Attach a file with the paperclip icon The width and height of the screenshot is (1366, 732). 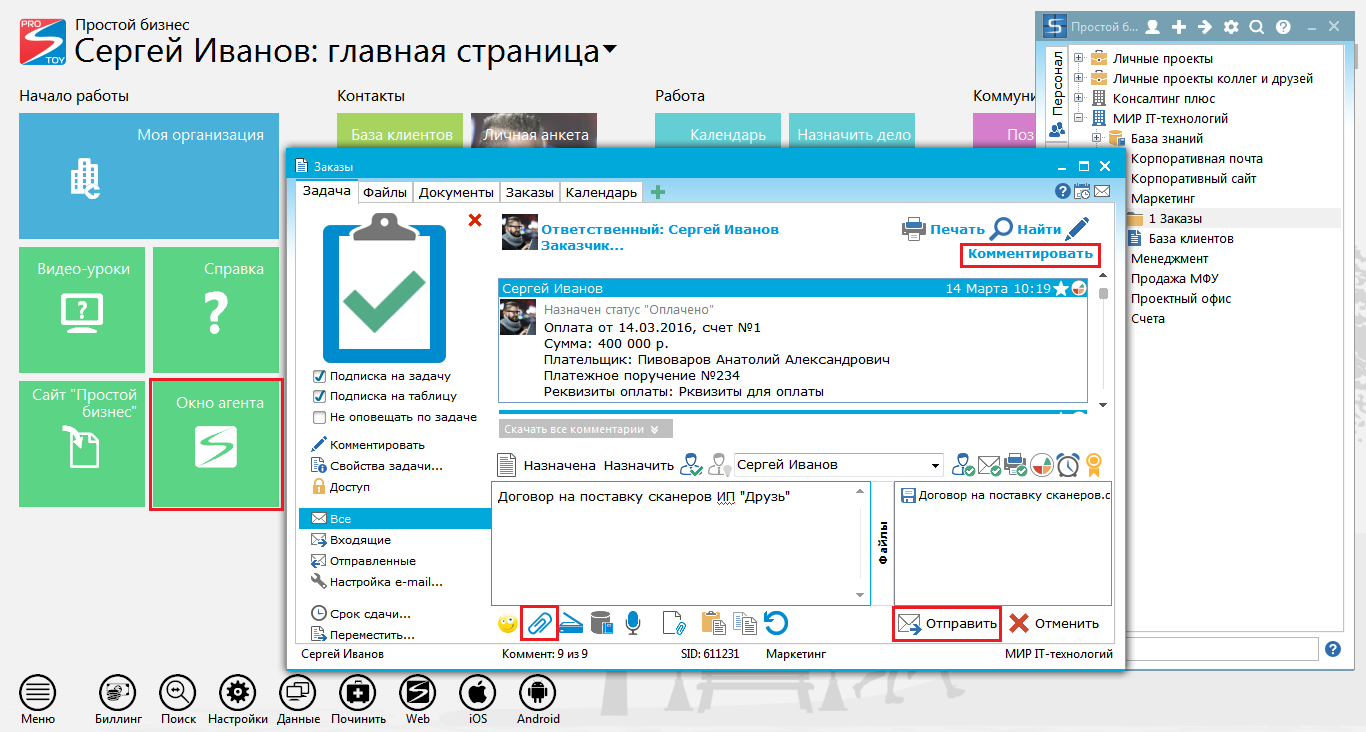[x=540, y=624]
